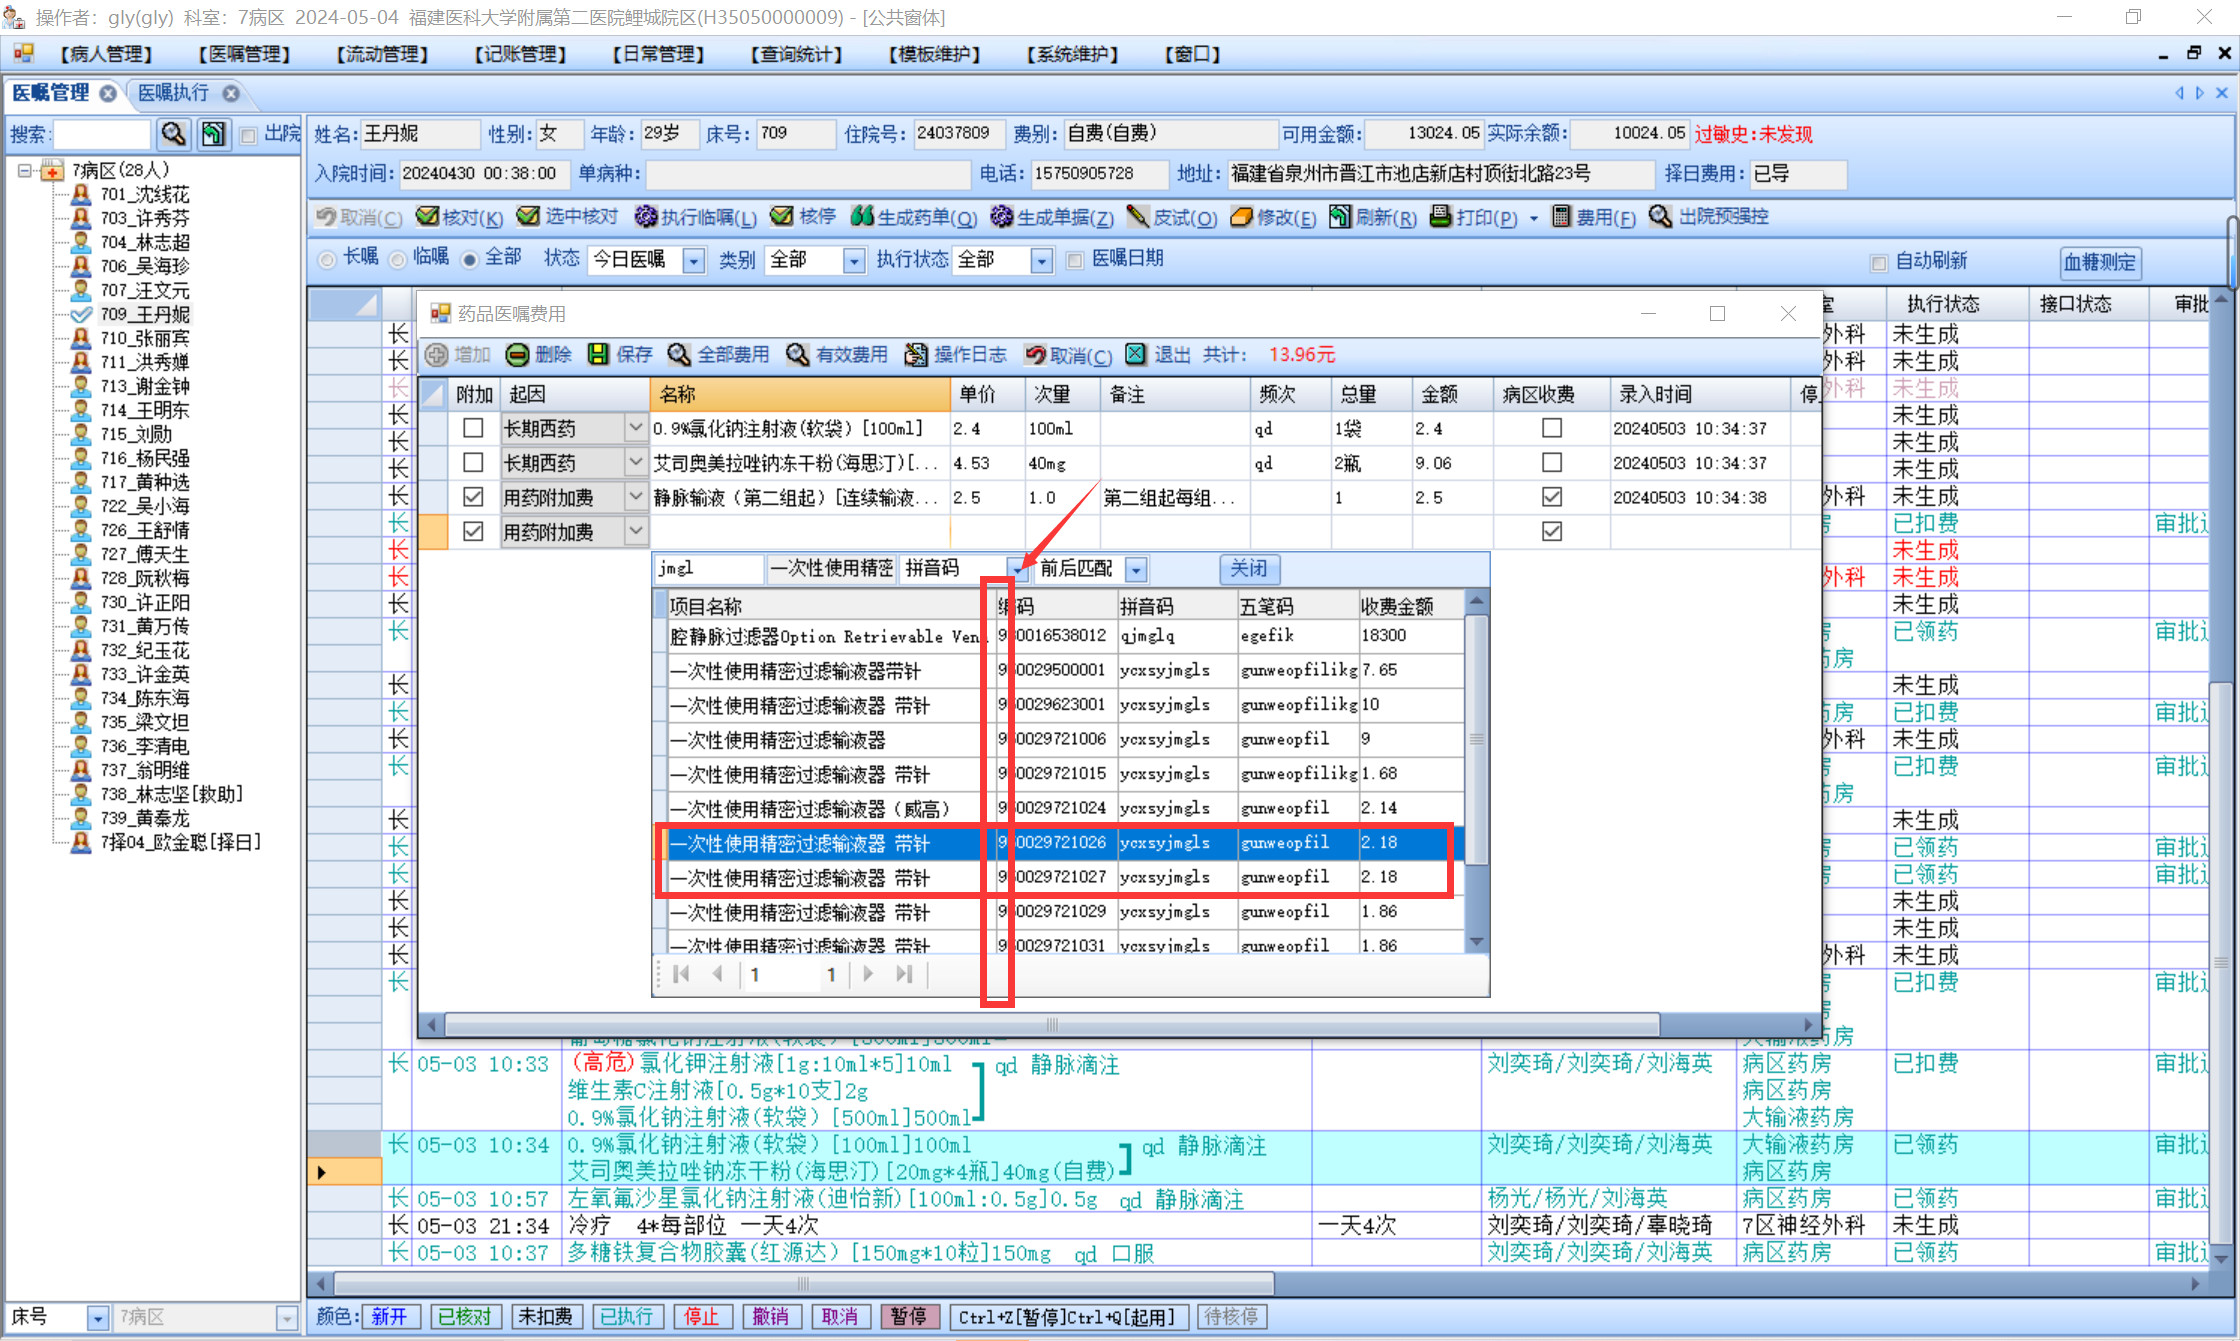Click the 关闭 button in search popup
2240x1341 pixels.
click(x=1248, y=569)
